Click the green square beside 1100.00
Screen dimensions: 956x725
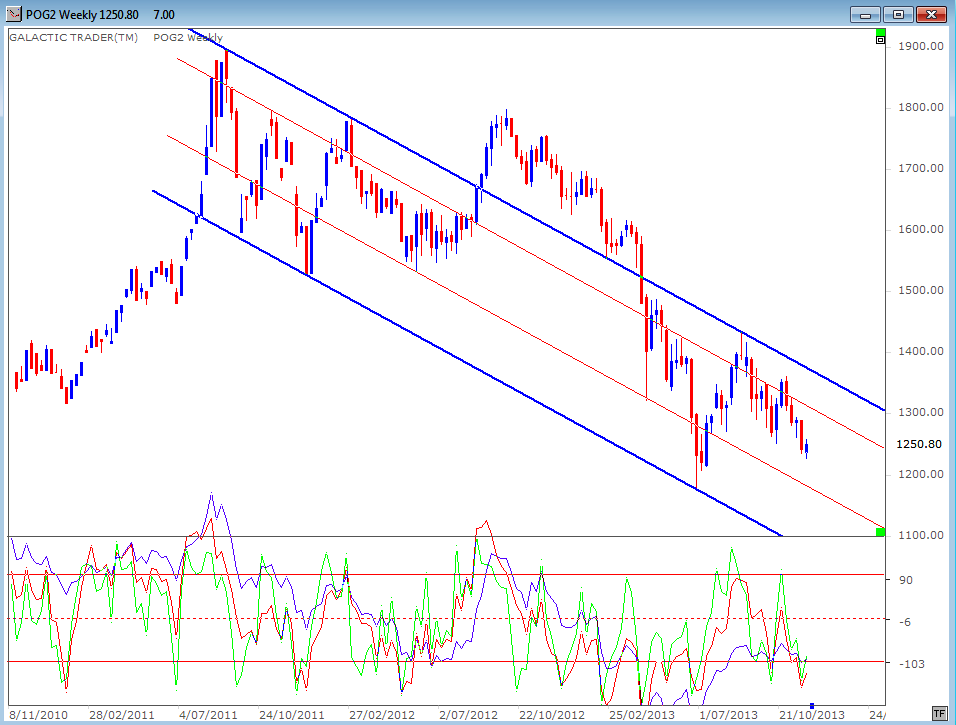[x=880, y=532]
